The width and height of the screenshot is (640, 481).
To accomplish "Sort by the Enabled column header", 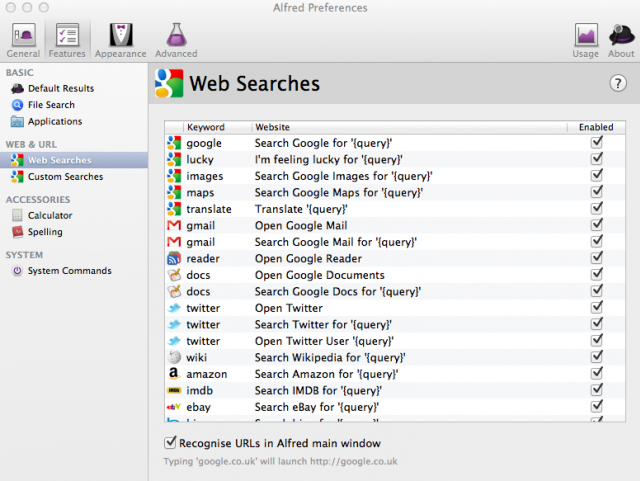I will 596,127.
